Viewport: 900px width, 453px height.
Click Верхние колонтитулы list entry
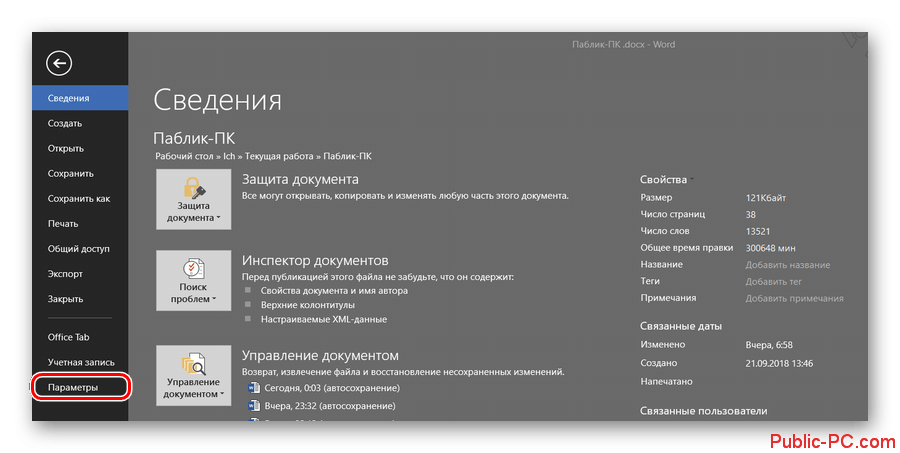click(x=308, y=305)
